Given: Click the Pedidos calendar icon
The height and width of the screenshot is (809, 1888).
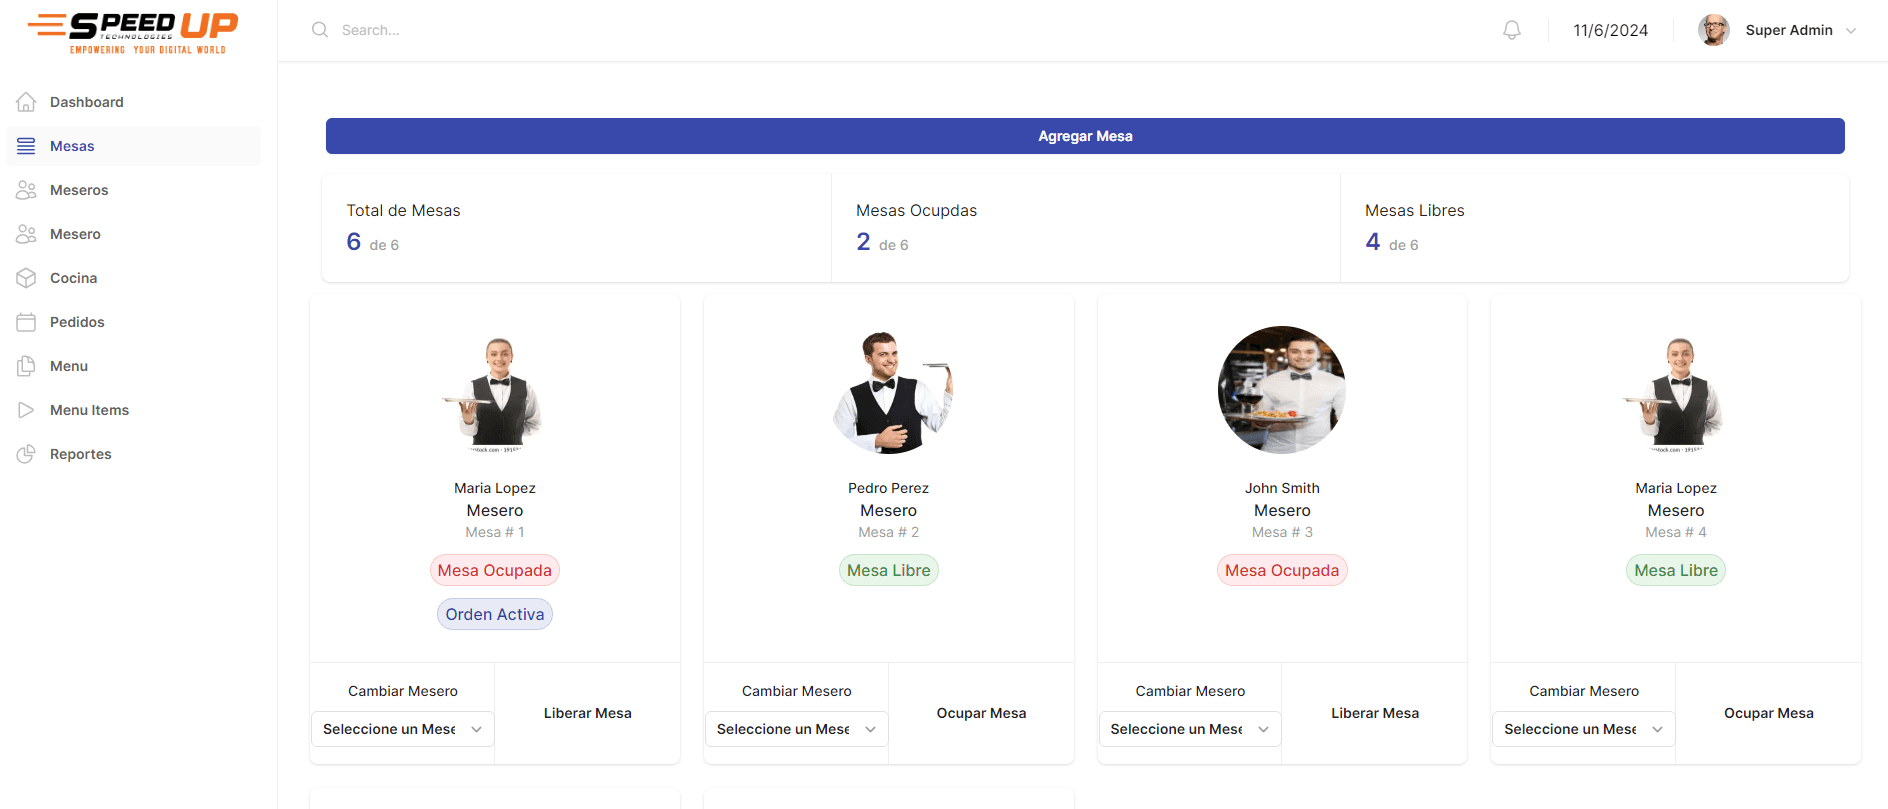Looking at the screenshot, I should point(27,322).
